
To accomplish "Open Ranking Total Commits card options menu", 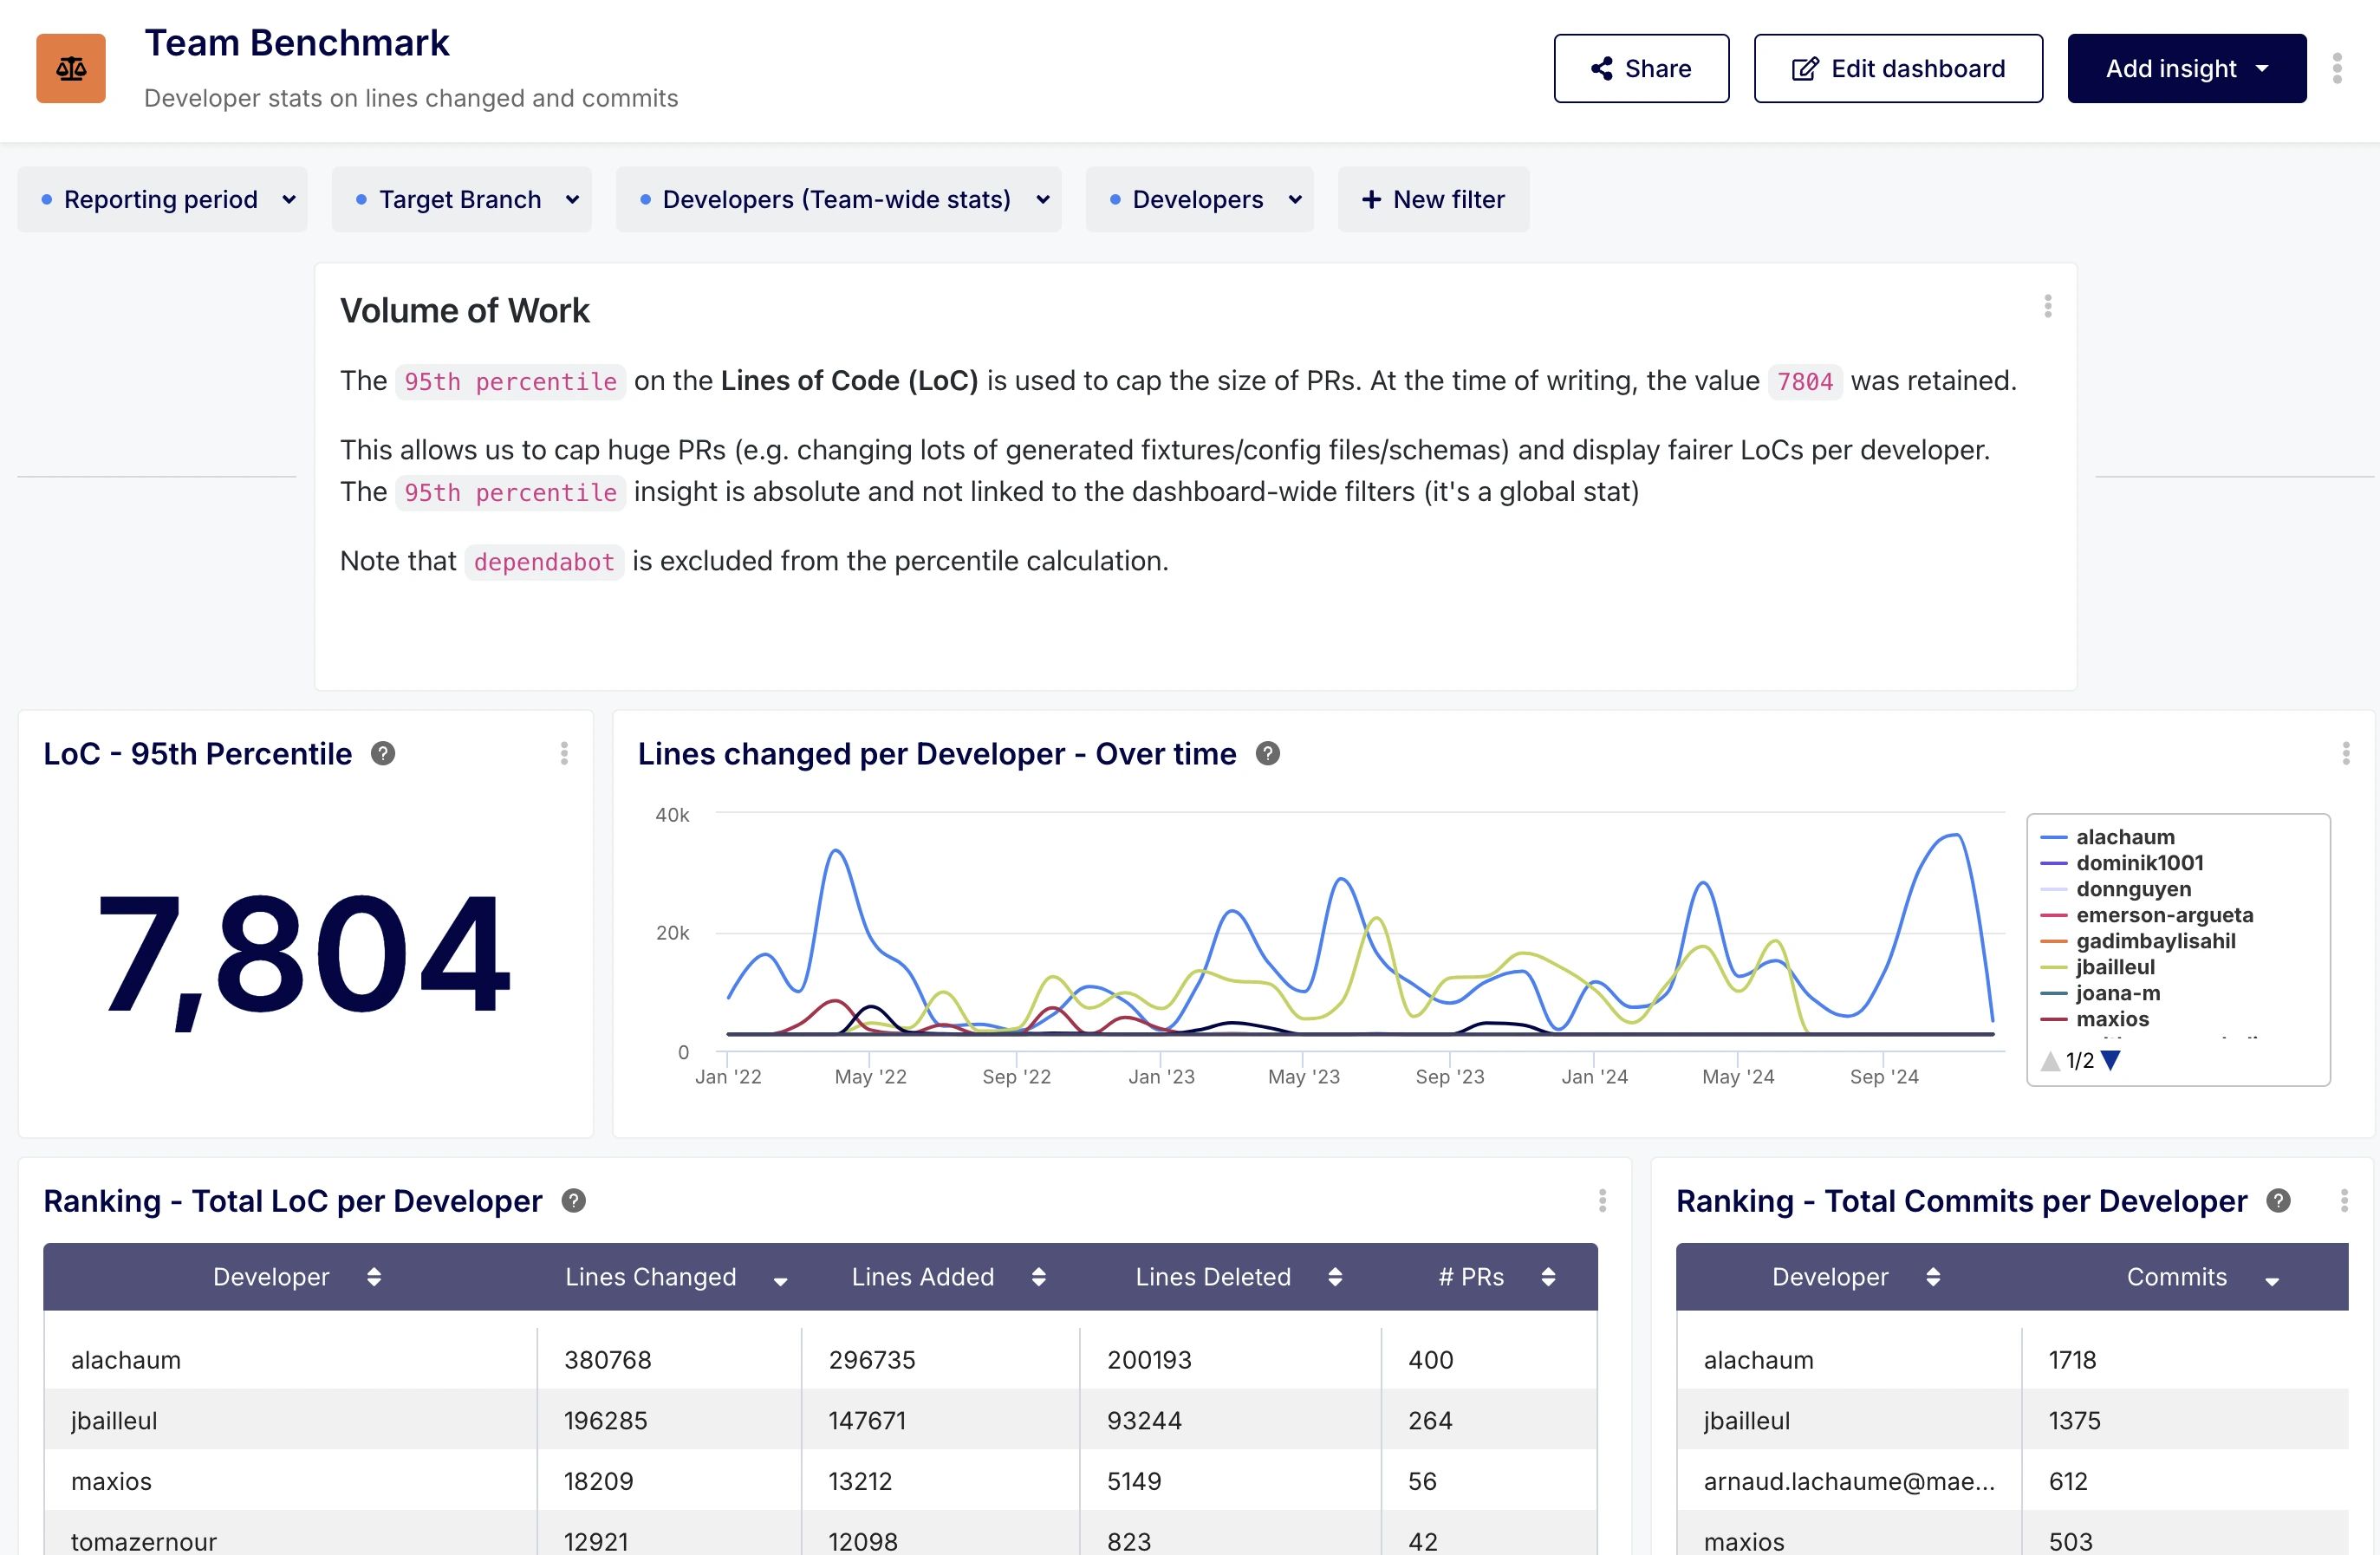I will 2343,1200.
